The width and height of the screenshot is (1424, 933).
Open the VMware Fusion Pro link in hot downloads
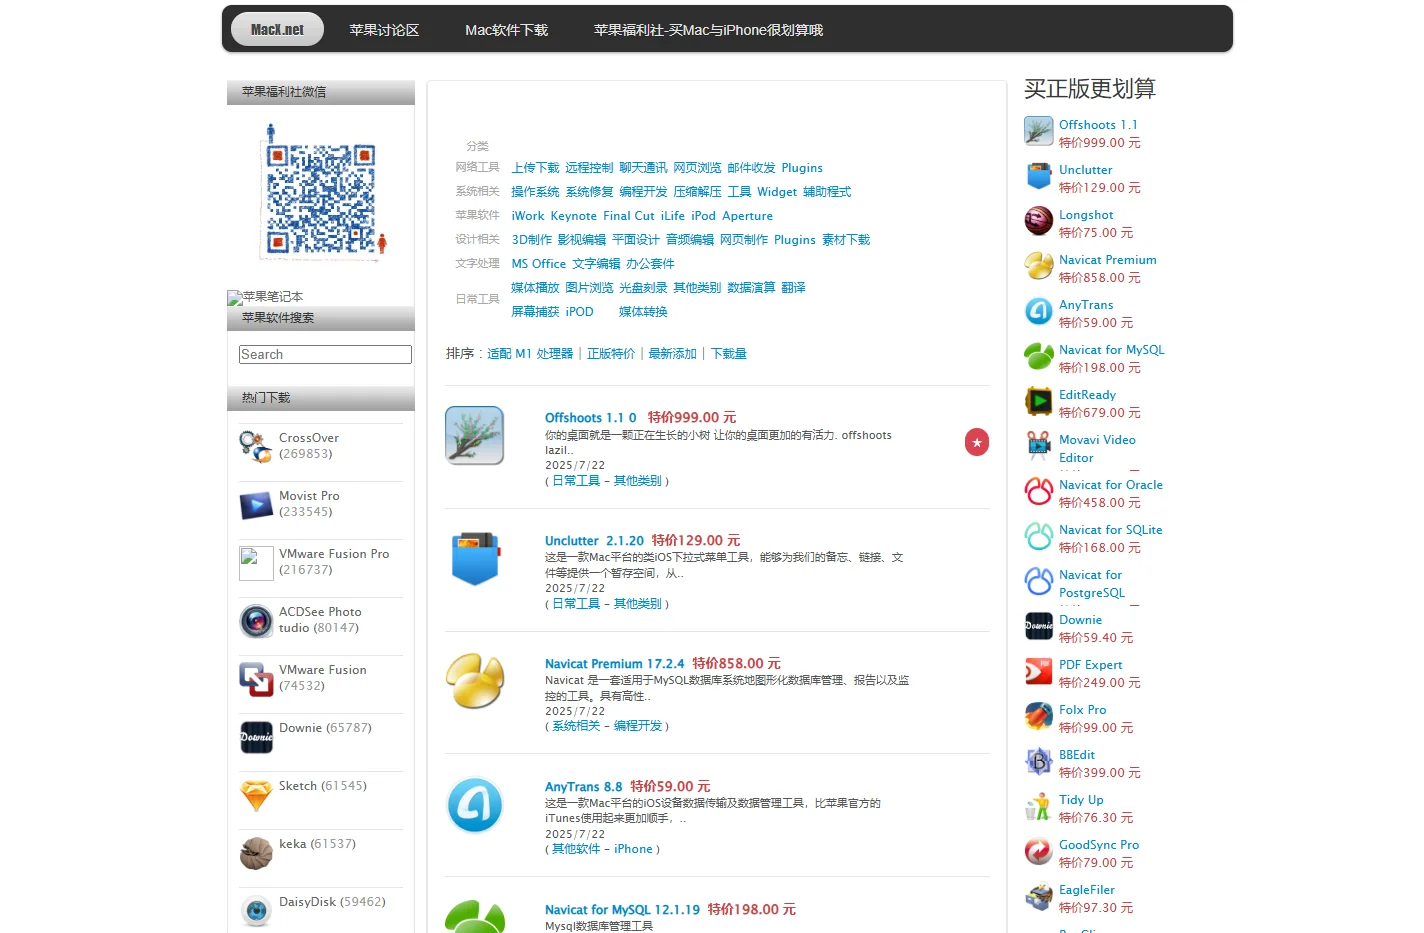pyautogui.click(x=334, y=554)
